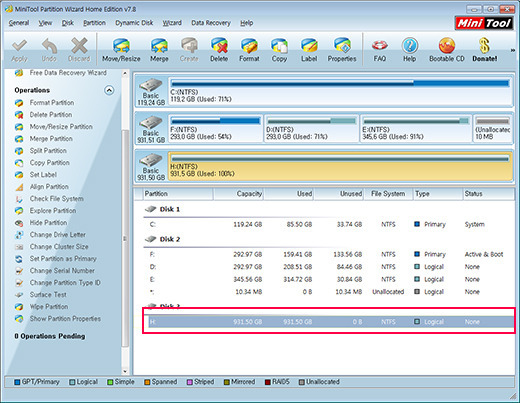
Task: Select D: partition block in disk map
Action: 311,129
